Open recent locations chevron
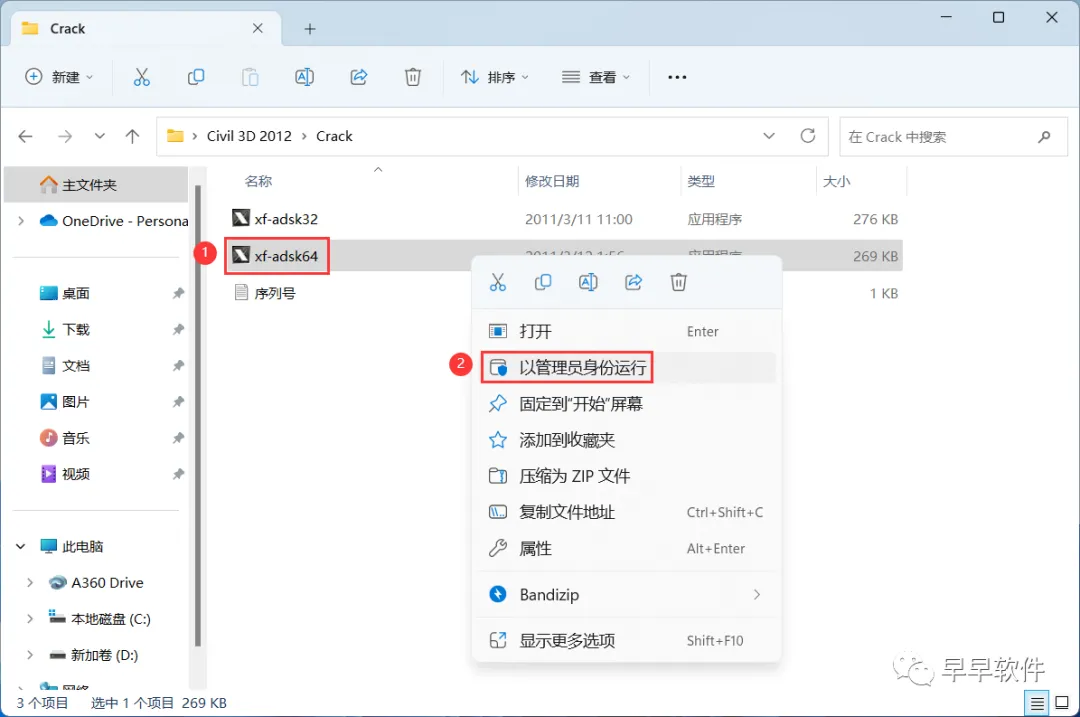Image resolution: width=1080 pixels, height=717 pixels. pyautogui.click(x=100, y=136)
